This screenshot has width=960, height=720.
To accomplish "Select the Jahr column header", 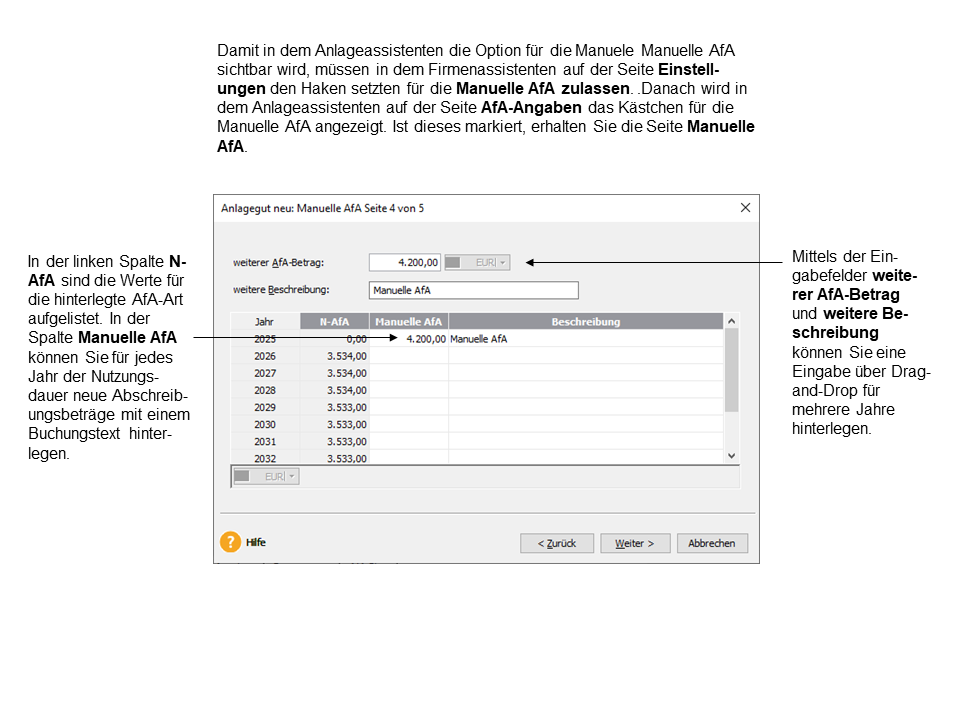I will click(265, 322).
